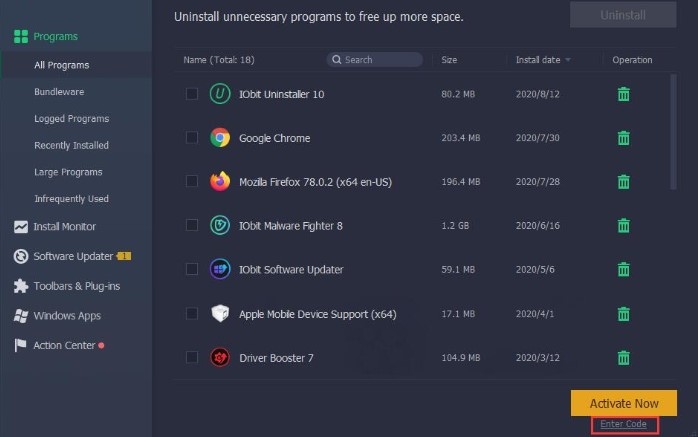Click the 2020/8/12 install date
The width and height of the screenshot is (698, 437).
pos(538,94)
